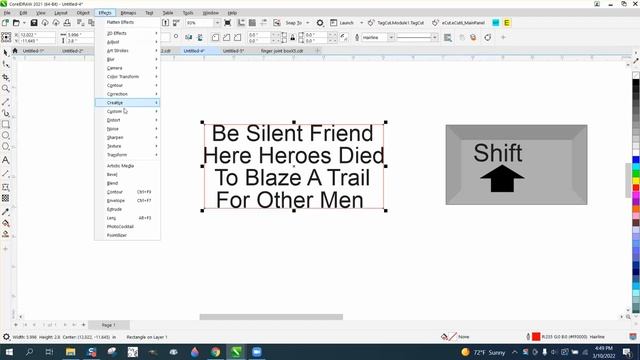The height and width of the screenshot is (360, 640).
Task: Expand the Art Strokes submenu
Action: tap(127, 51)
